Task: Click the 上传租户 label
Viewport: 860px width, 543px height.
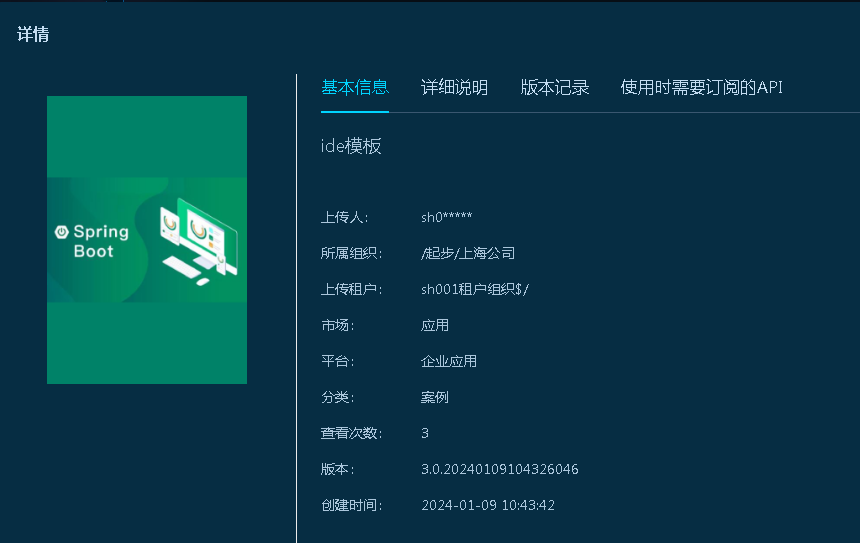Action: tap(352, 290)
